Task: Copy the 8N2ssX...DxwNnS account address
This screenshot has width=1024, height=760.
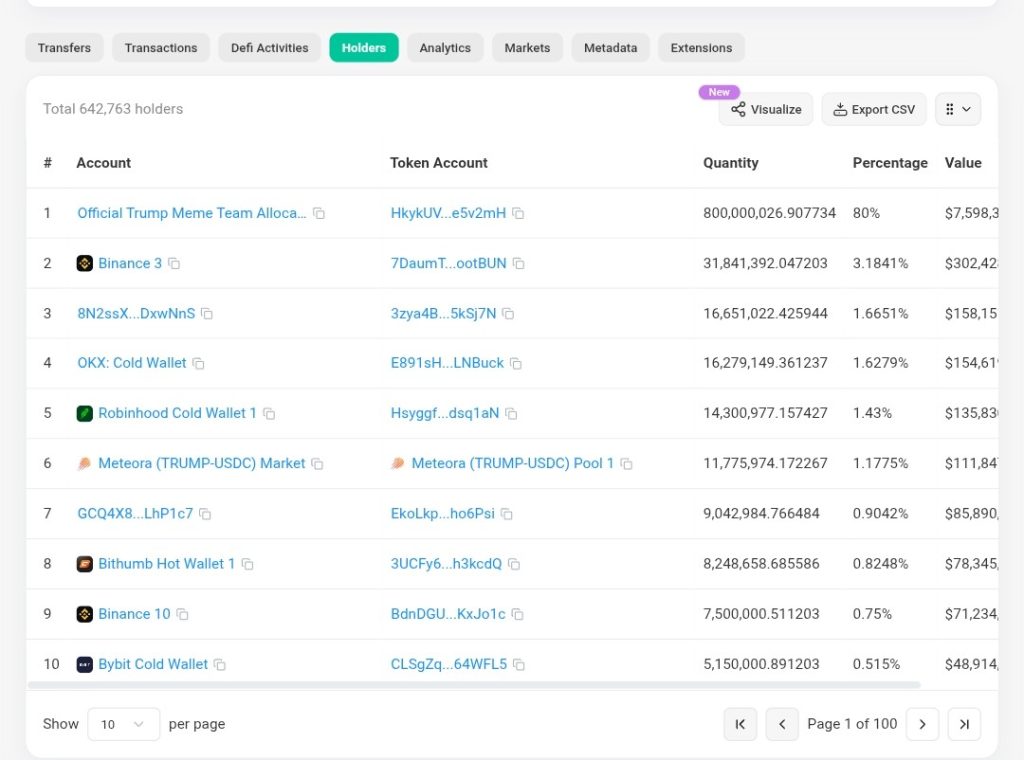Action: (x=207, y=314)
